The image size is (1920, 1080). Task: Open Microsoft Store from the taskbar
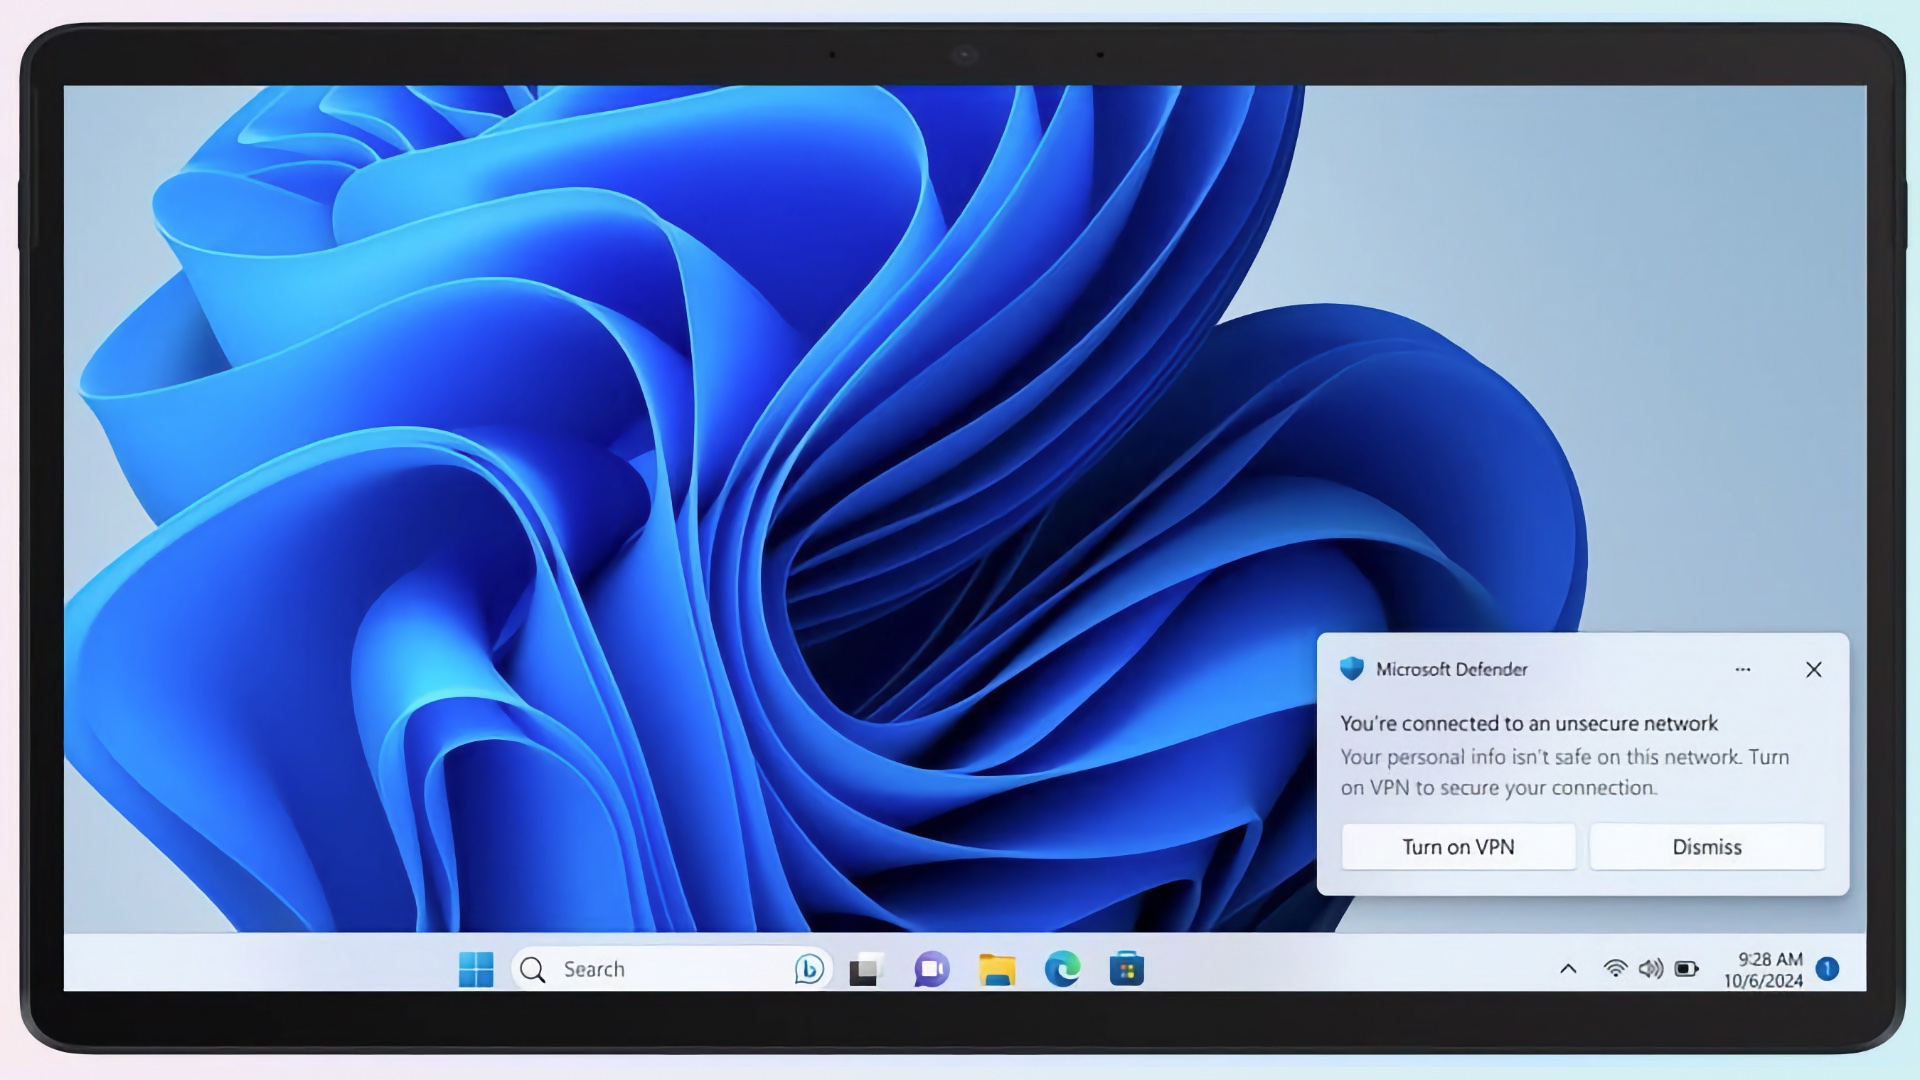pyautogui.click(x=1127, y=969)
